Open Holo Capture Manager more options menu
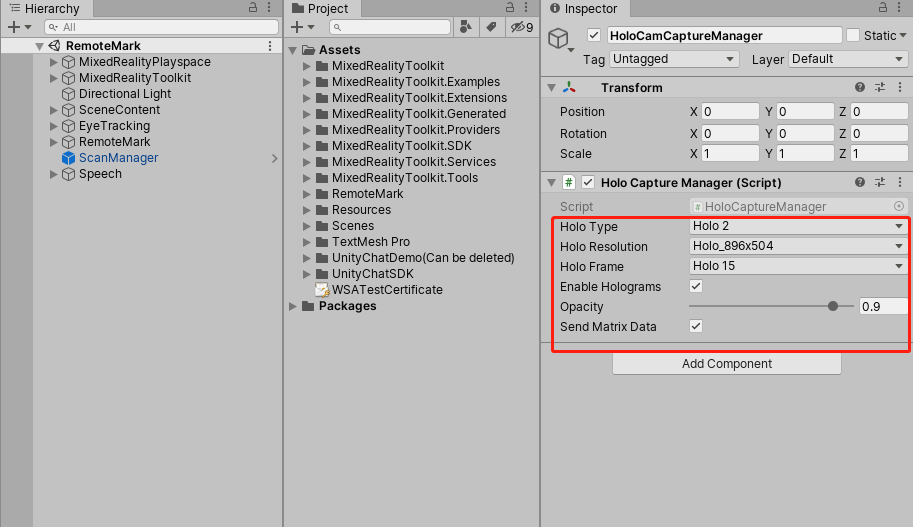Viewport: 913px width, 527px height. (900, 182)
